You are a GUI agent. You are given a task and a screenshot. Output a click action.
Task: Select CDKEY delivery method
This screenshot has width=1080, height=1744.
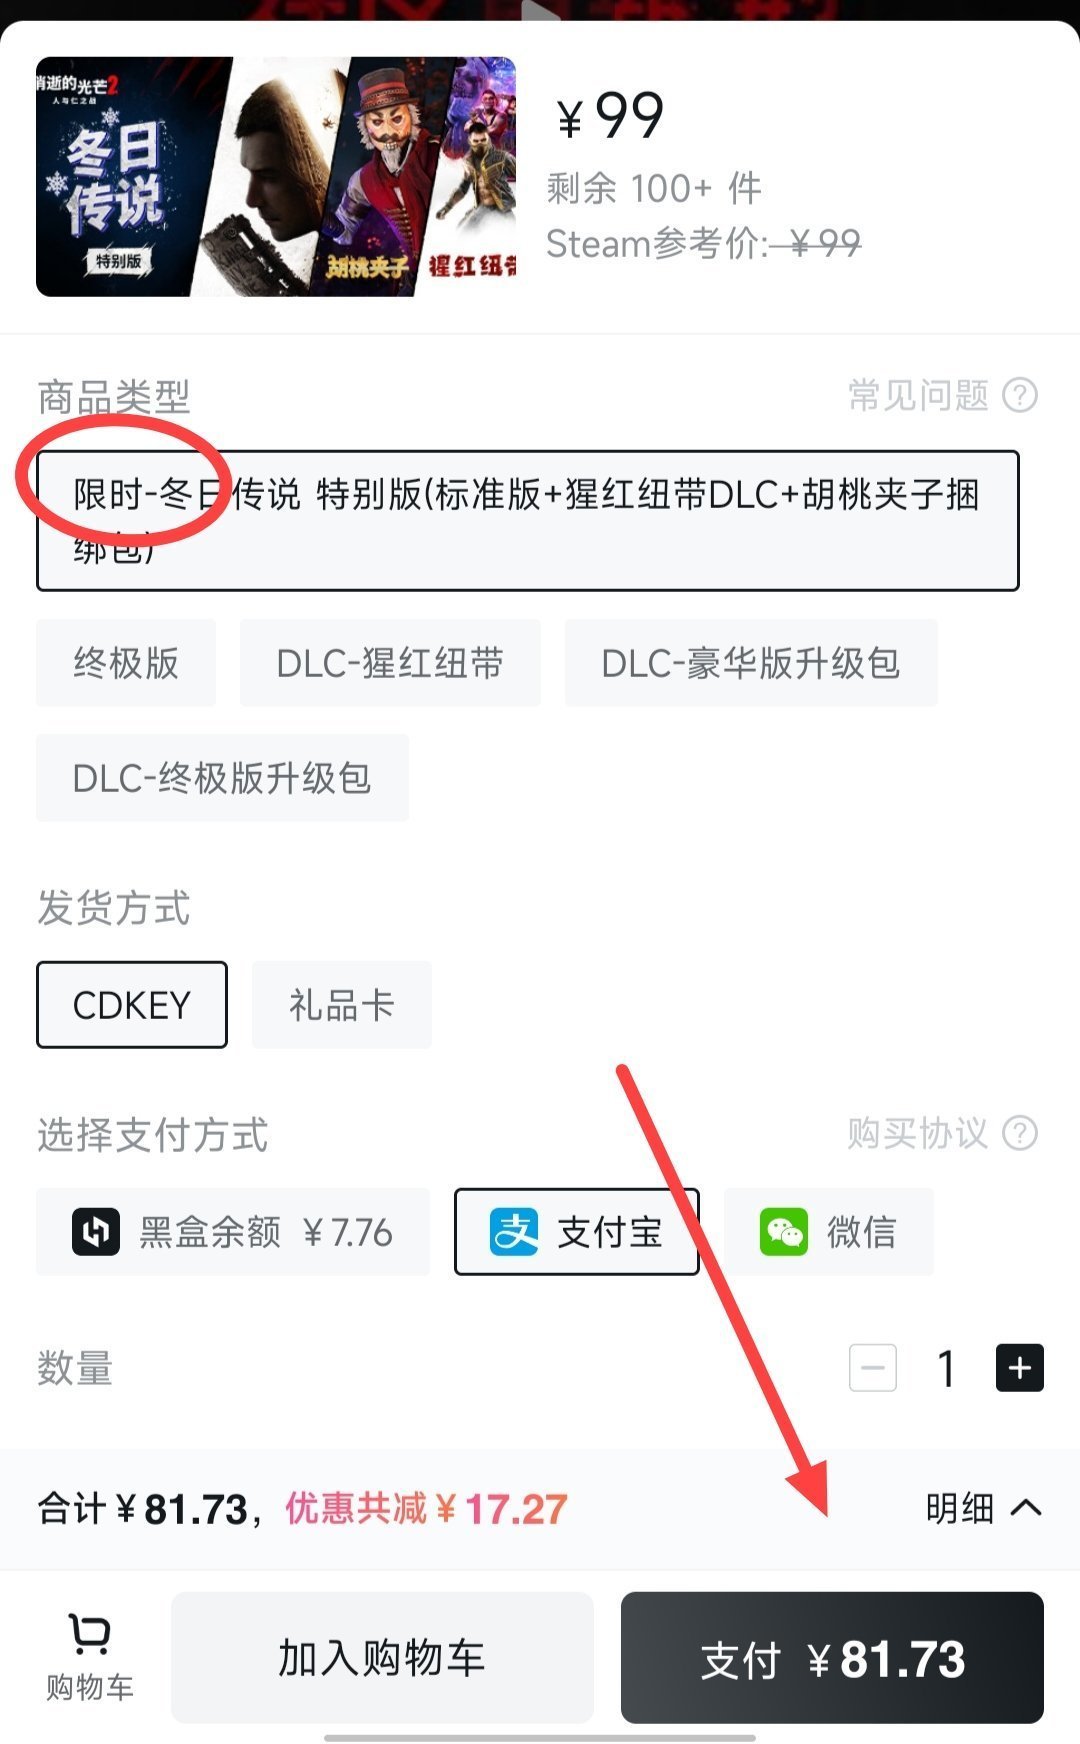tap(132, 1005)
